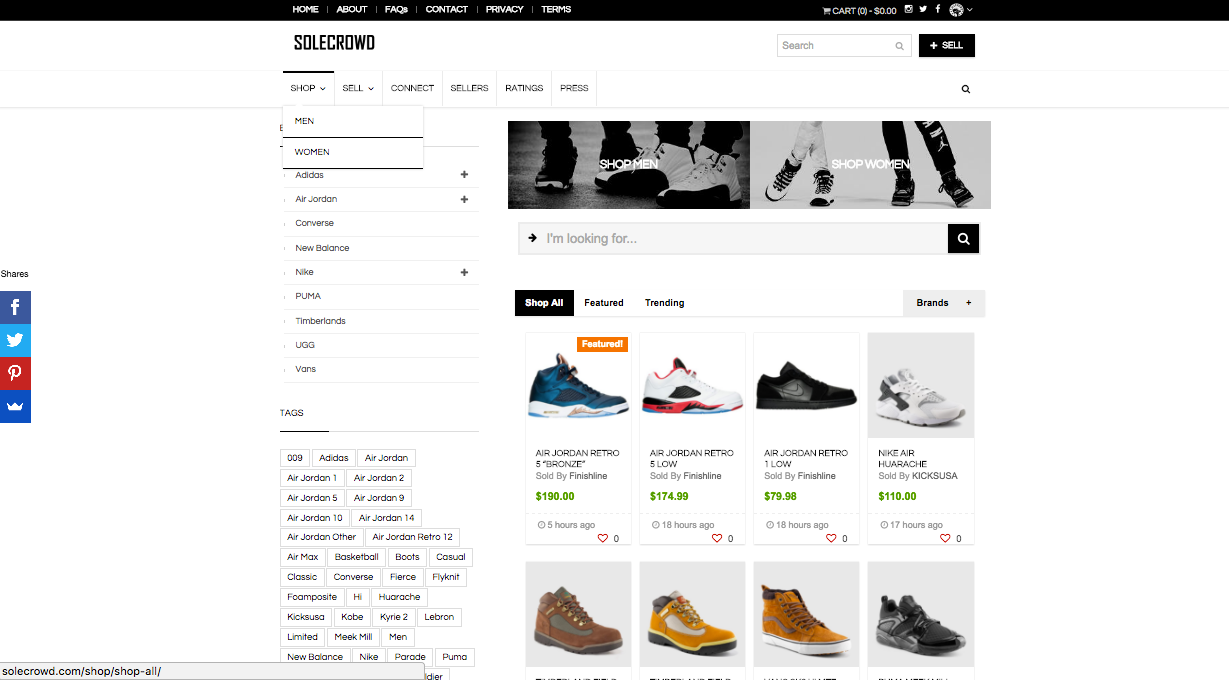Select Vans in brand category list

[306, 369]
